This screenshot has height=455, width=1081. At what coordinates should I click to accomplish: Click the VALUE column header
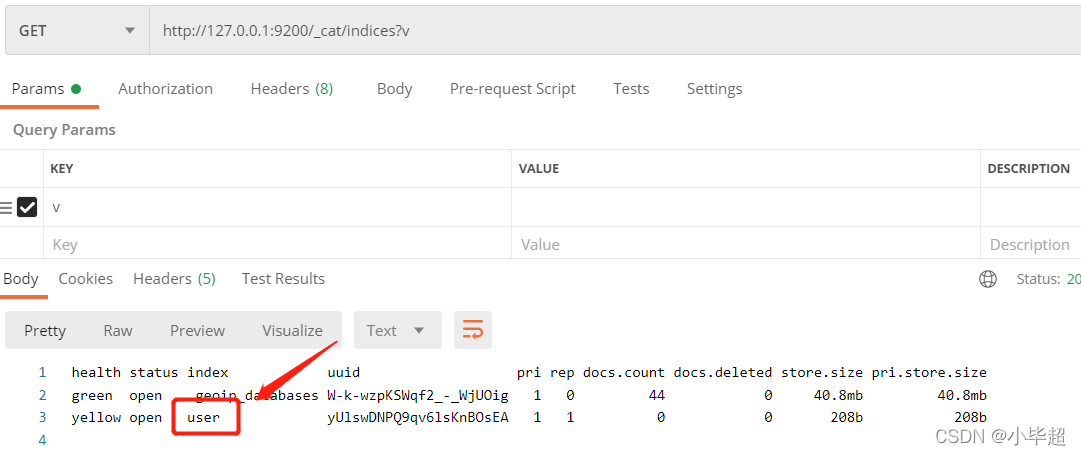539,169
